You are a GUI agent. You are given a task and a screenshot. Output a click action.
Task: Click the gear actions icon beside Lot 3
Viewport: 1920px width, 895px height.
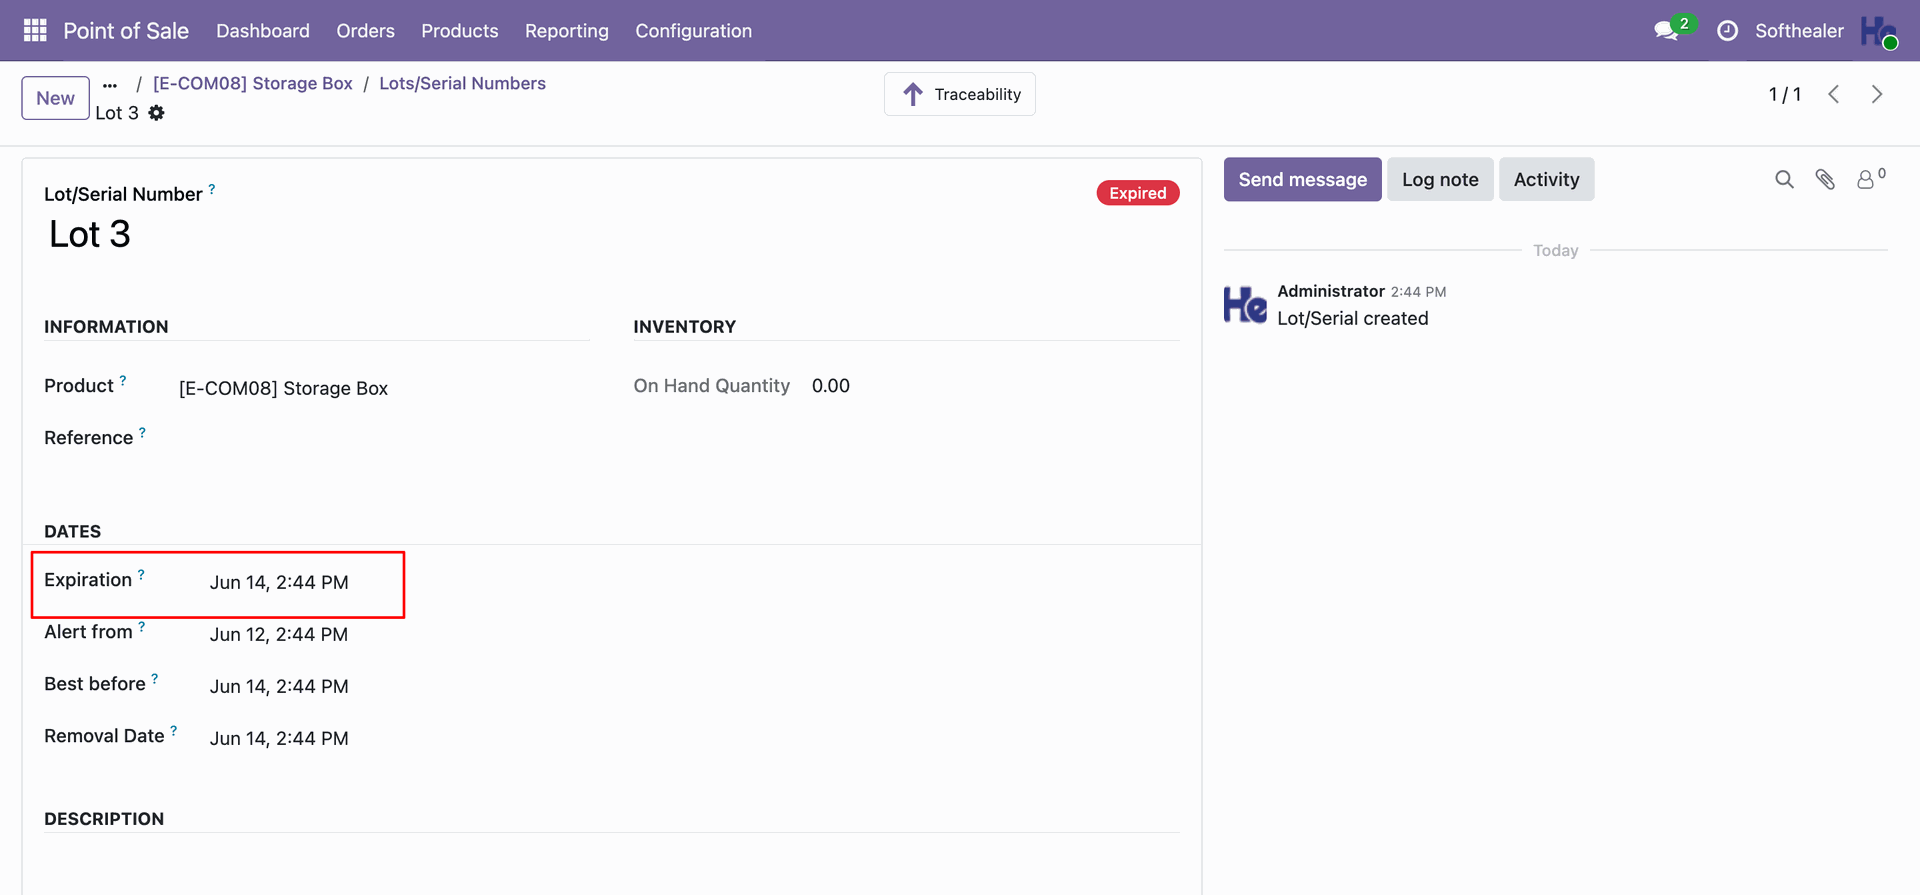coord(157,113)
